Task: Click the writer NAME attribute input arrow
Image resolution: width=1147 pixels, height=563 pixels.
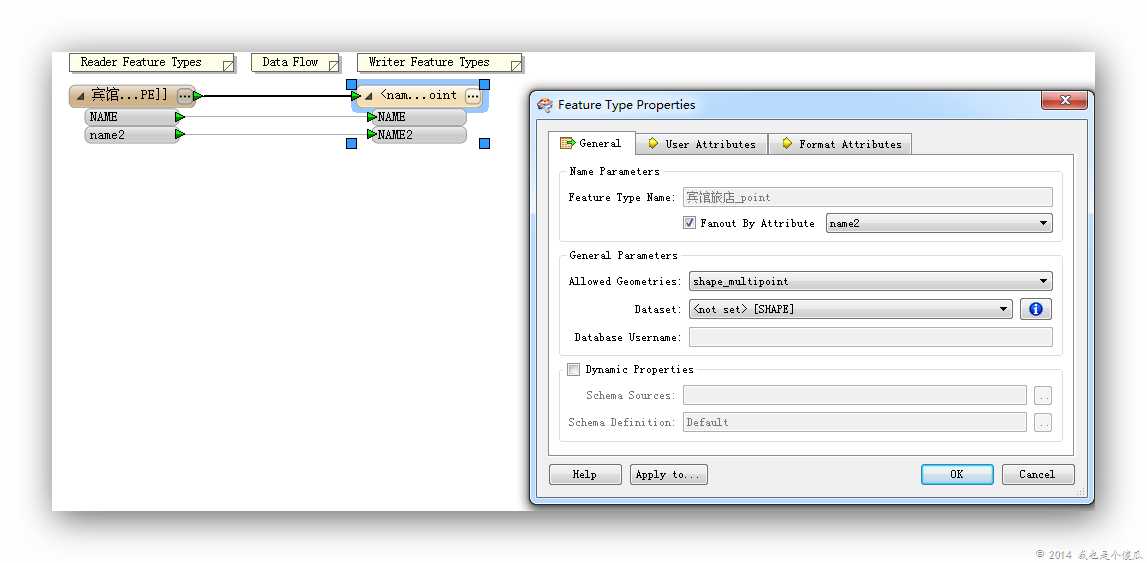Action: (372, 116)
